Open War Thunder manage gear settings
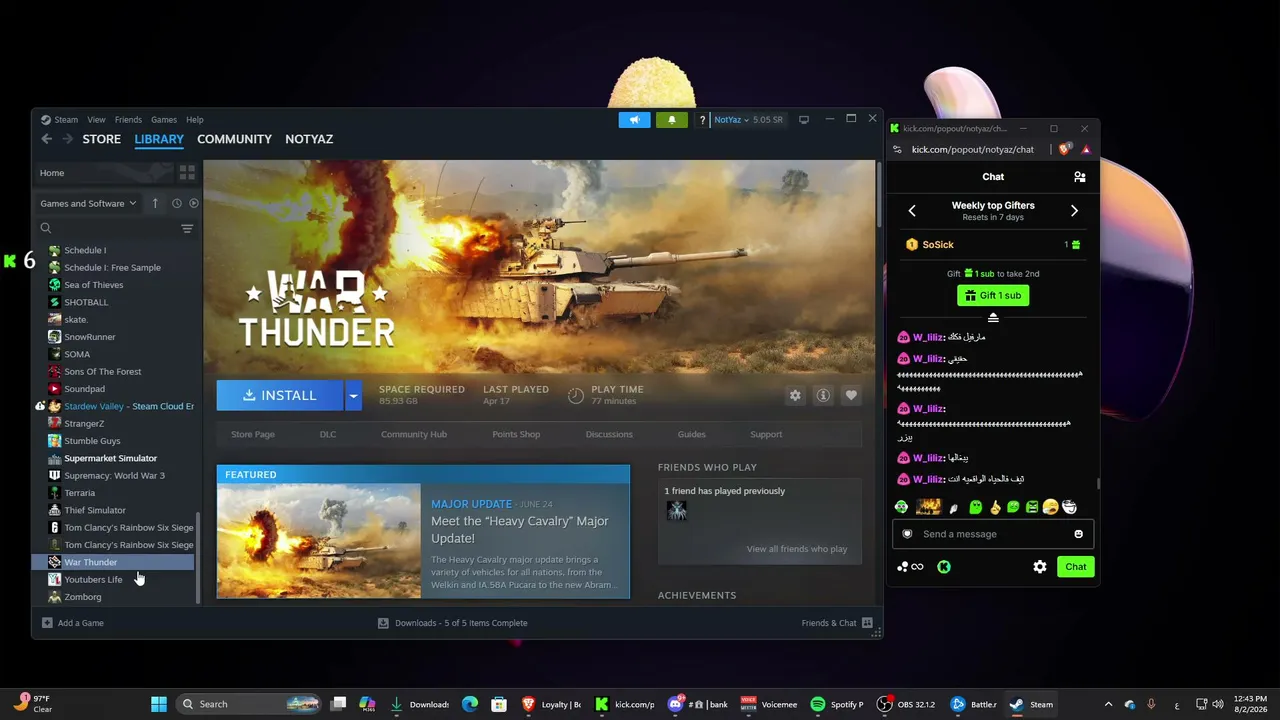 tap(795, 395)
